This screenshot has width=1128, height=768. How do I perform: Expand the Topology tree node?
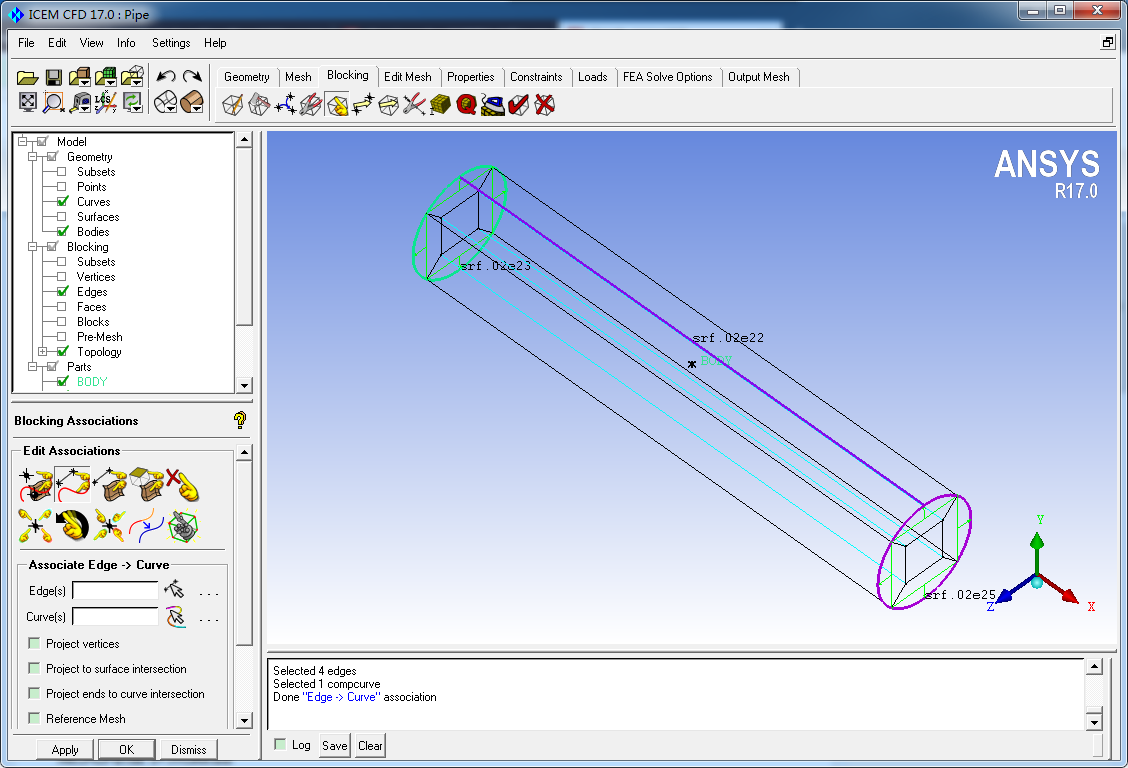pyautogui.click(x=42, y=352)
